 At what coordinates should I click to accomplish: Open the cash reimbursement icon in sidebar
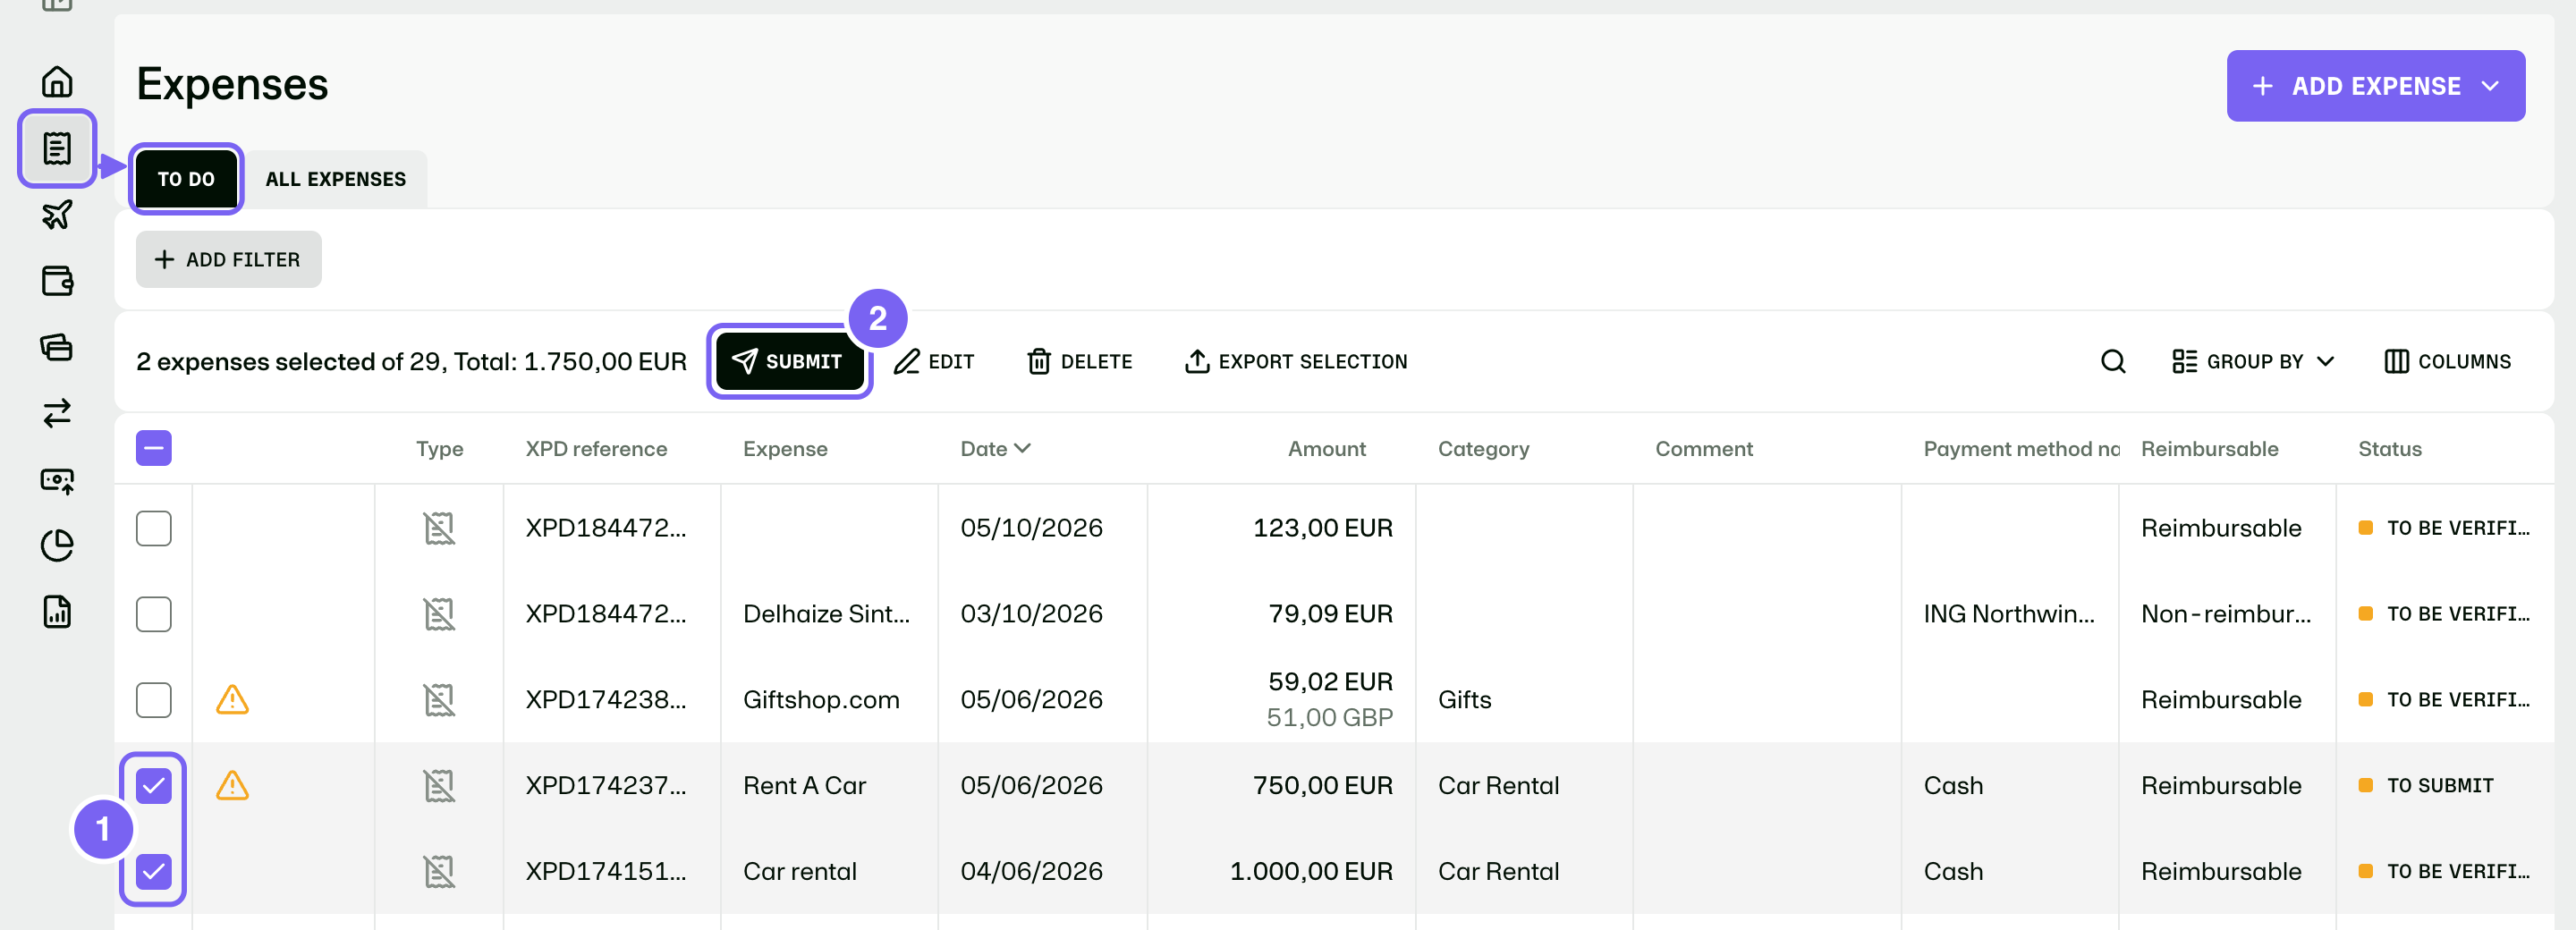tap(57, 480)
